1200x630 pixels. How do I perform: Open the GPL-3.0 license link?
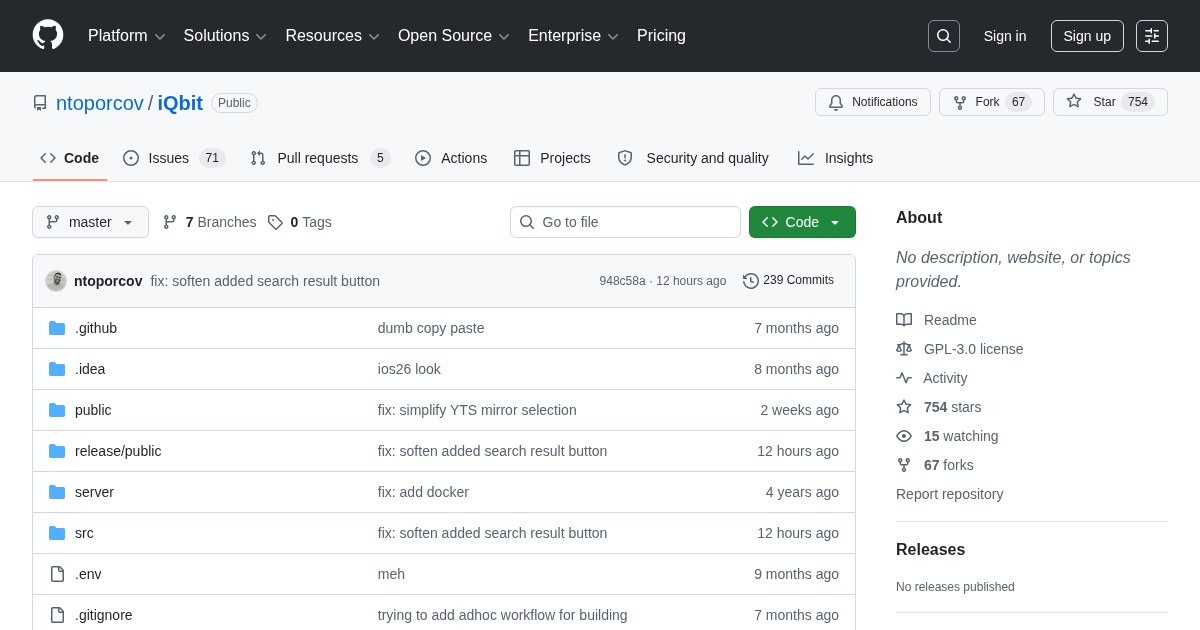[973, 349]
